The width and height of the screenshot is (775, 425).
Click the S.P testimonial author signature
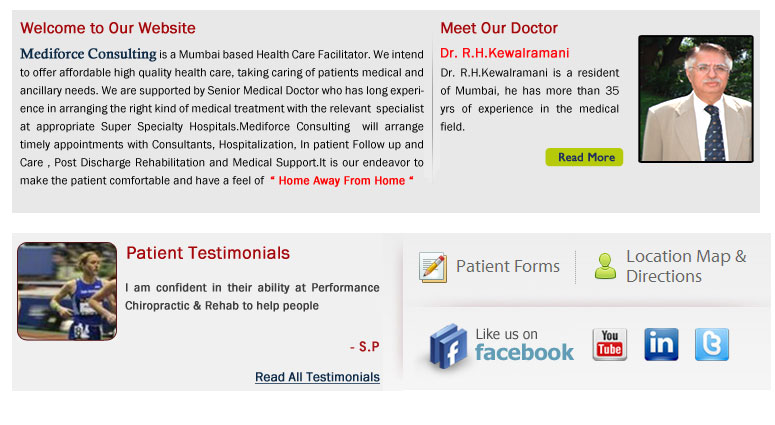point(365,347)
